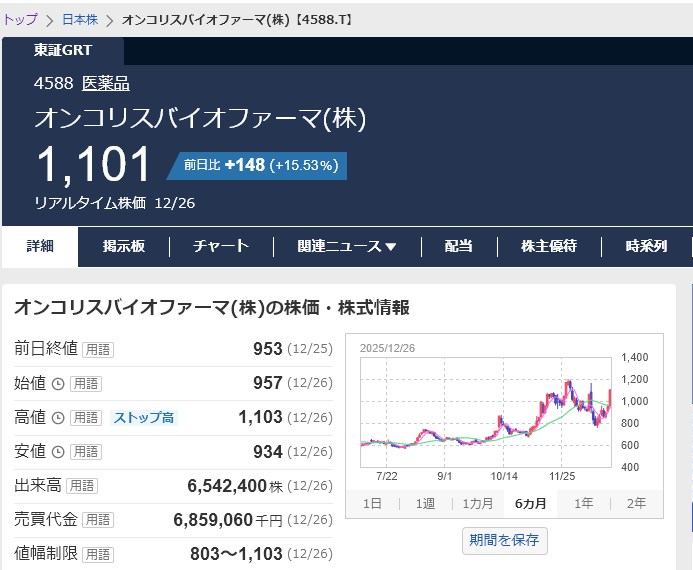
Task: Click the 6-month stock price chart
Action: click(x=485, y=410)
